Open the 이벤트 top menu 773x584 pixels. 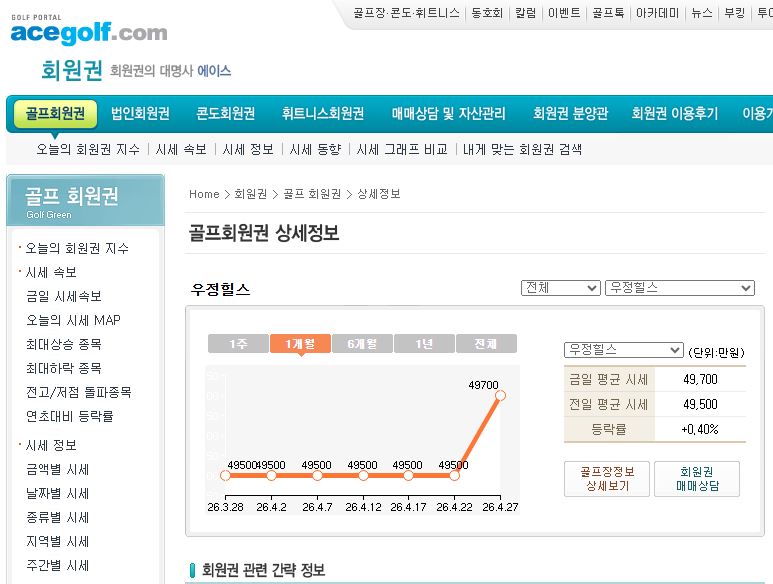(564, 13)
